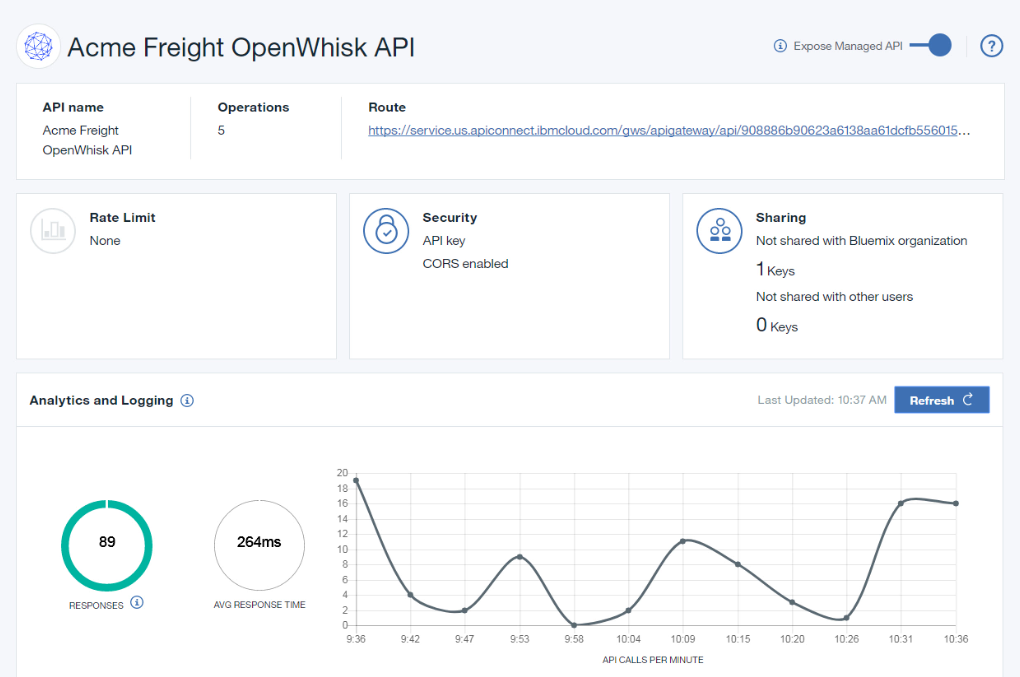
Task: Click the 10:31 data point on chart
Action: pyautogui.click(x=901, y=503)
